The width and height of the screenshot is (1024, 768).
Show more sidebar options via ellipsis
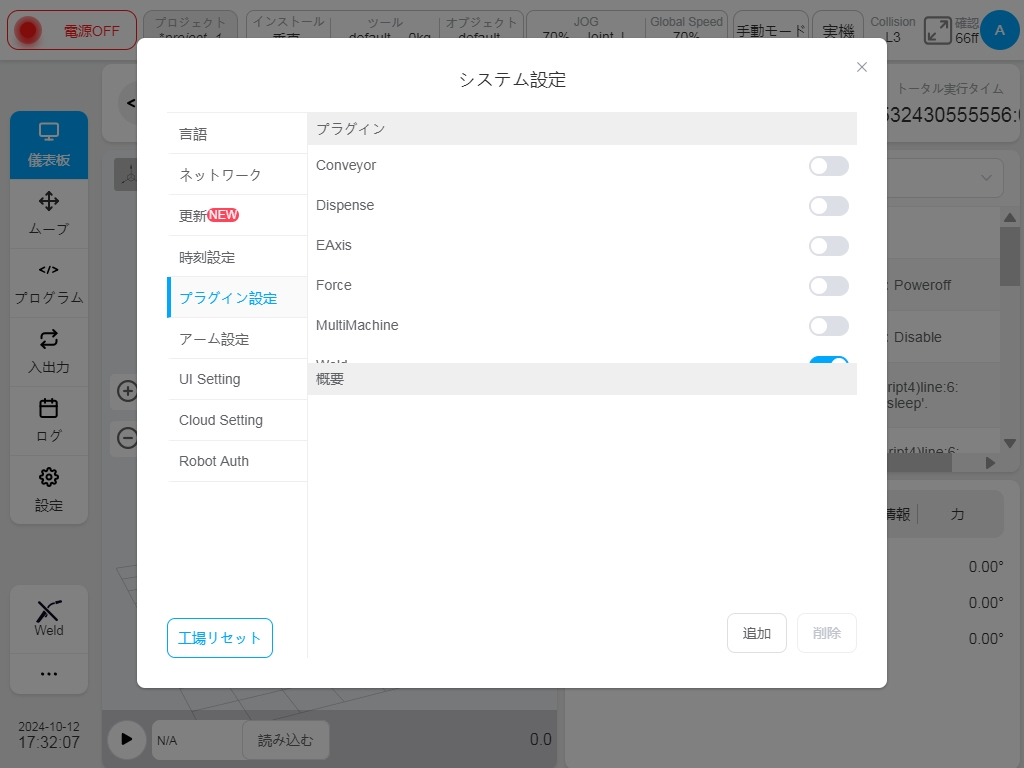pos(49,674)
